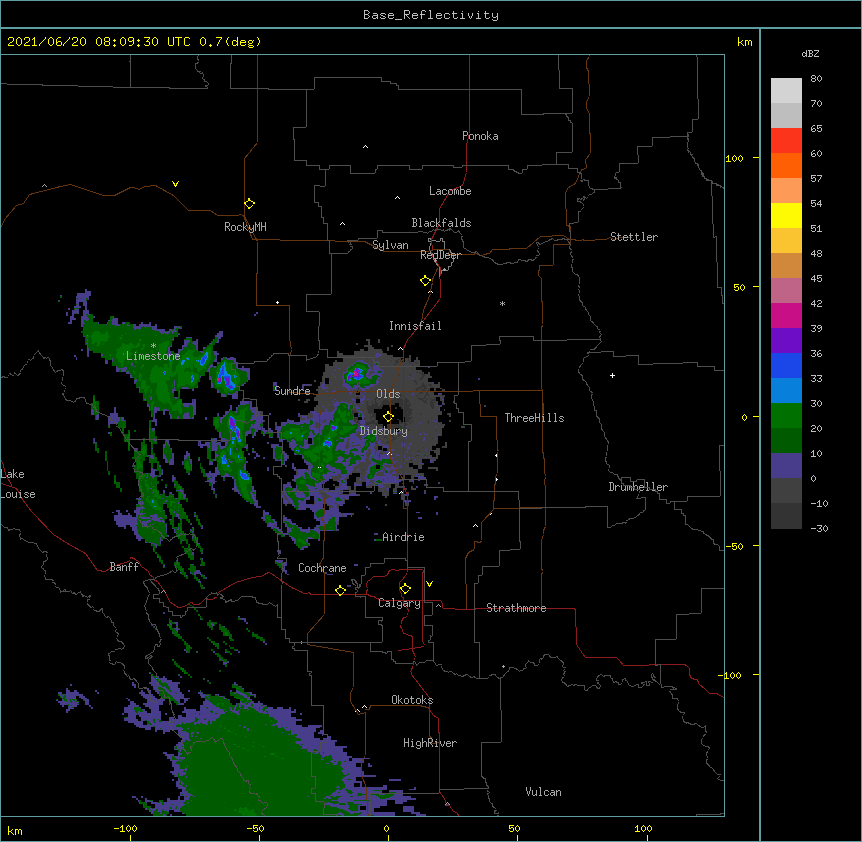Click the Calgary label
The height and width of the screenshot is (842, 862).
(399, 603)
